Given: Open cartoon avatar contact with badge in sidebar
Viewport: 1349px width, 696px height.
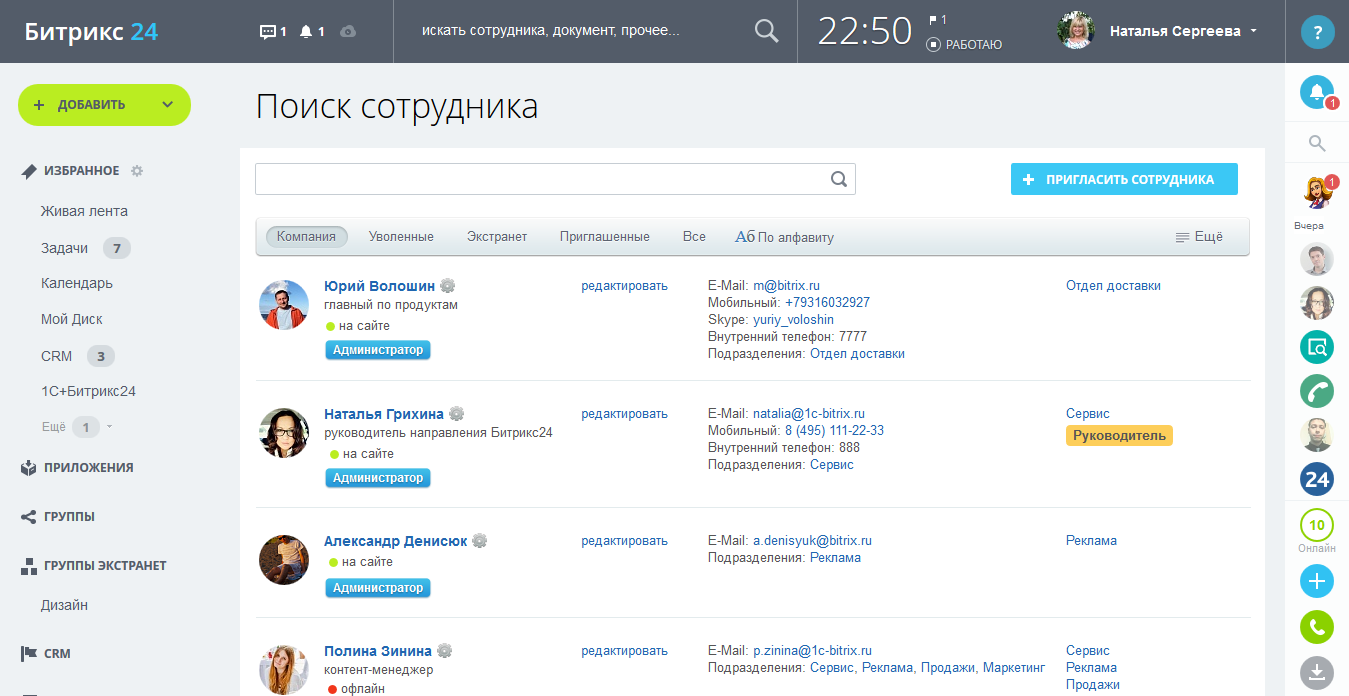Looking at the screenshot, I should click(1317, 191).
